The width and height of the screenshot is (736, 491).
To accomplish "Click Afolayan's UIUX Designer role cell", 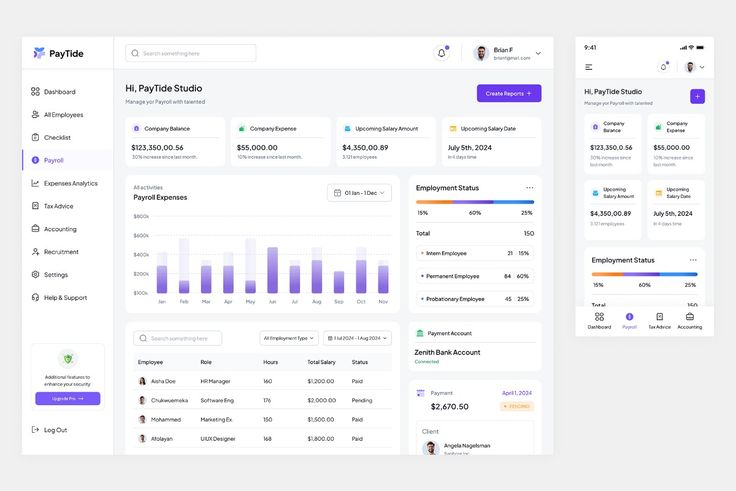I will click(218, 438).
